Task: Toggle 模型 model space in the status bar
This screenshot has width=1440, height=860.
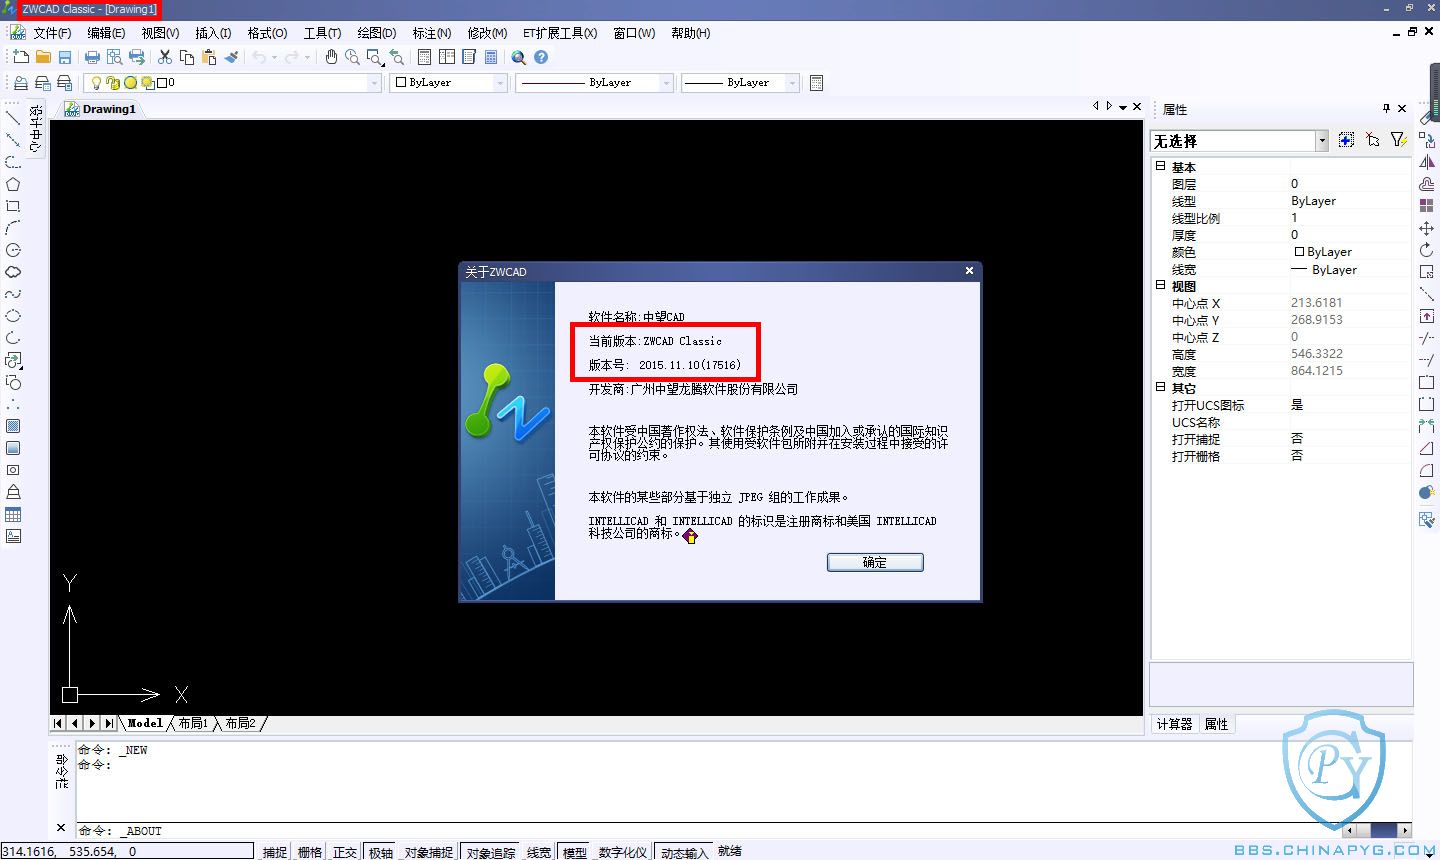Action: coord(575,852)
